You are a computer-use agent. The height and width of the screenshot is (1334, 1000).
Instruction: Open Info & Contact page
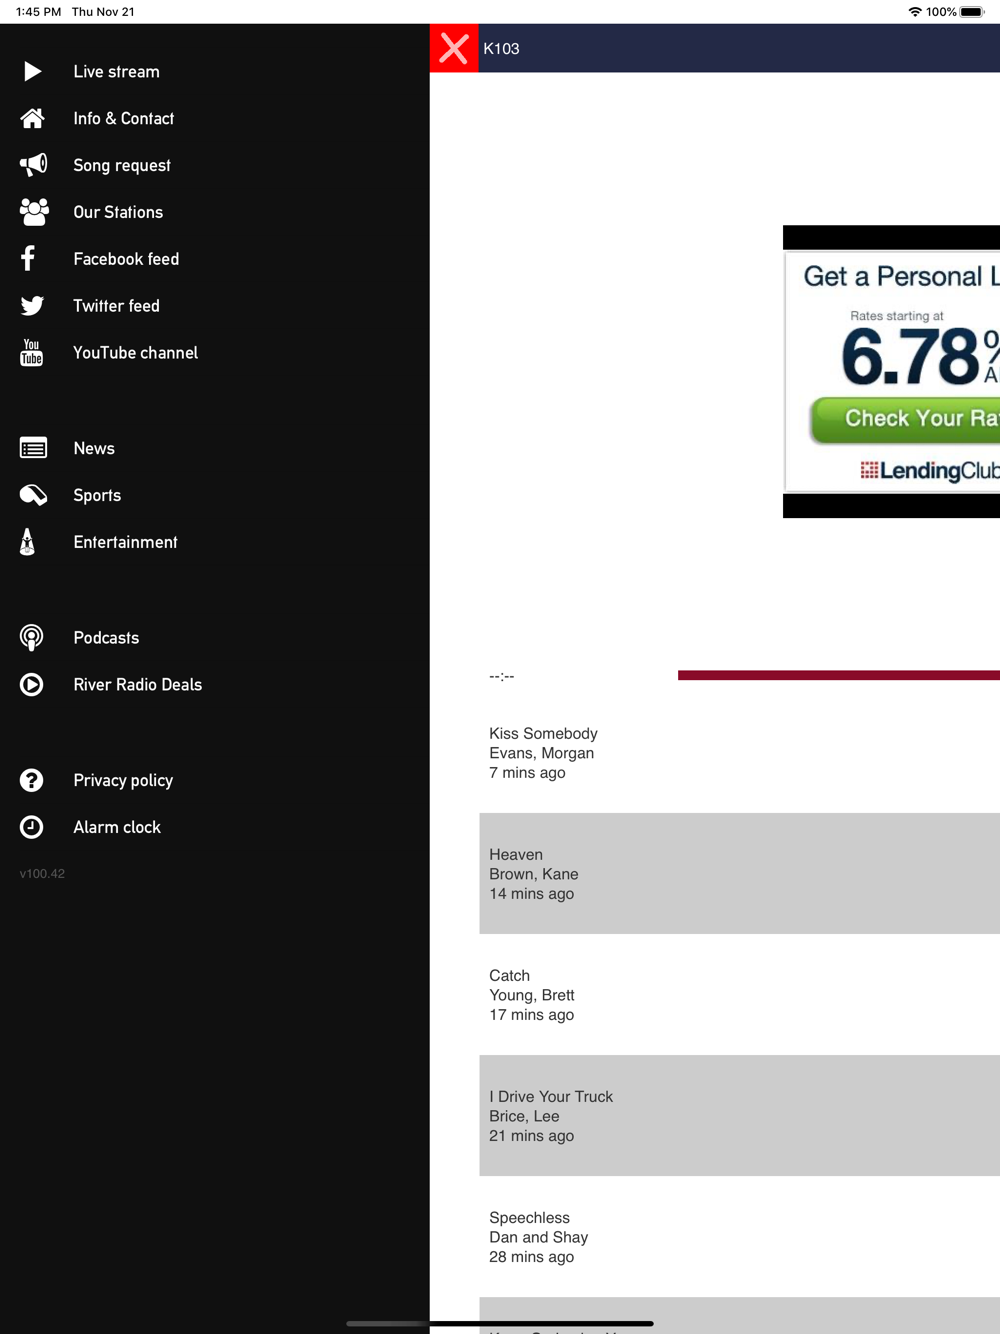coord(124,118)
